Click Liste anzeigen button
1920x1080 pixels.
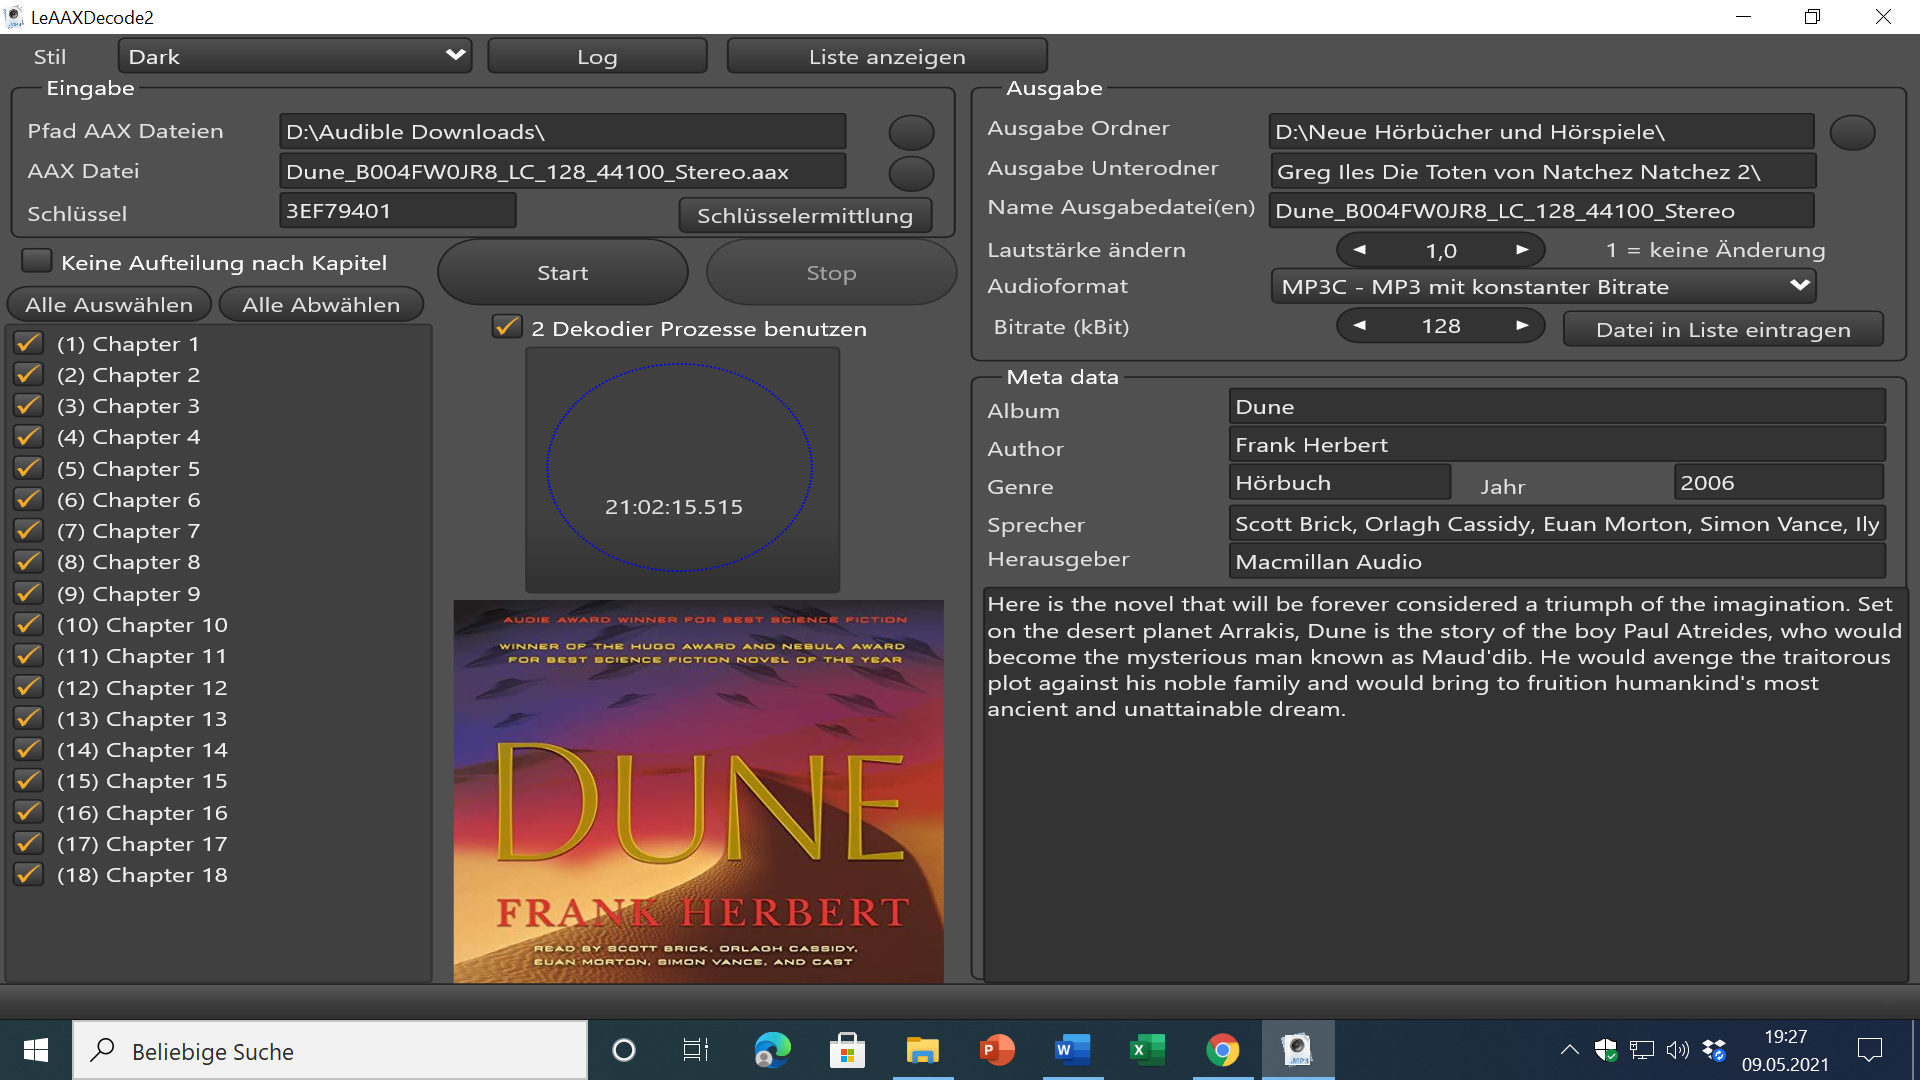pyautogui.click(x=887, y=57)
